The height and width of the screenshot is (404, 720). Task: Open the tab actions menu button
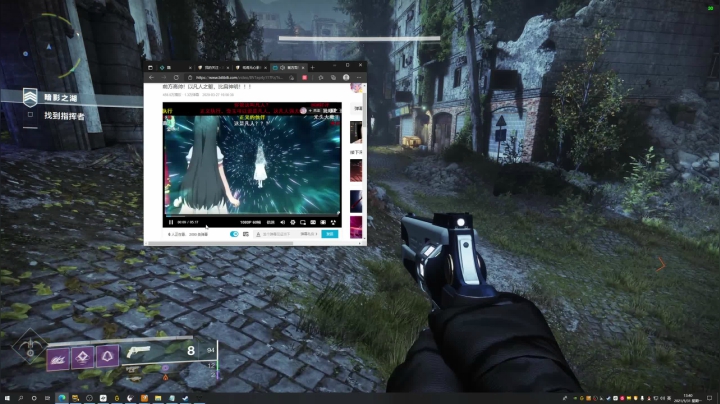150,67
